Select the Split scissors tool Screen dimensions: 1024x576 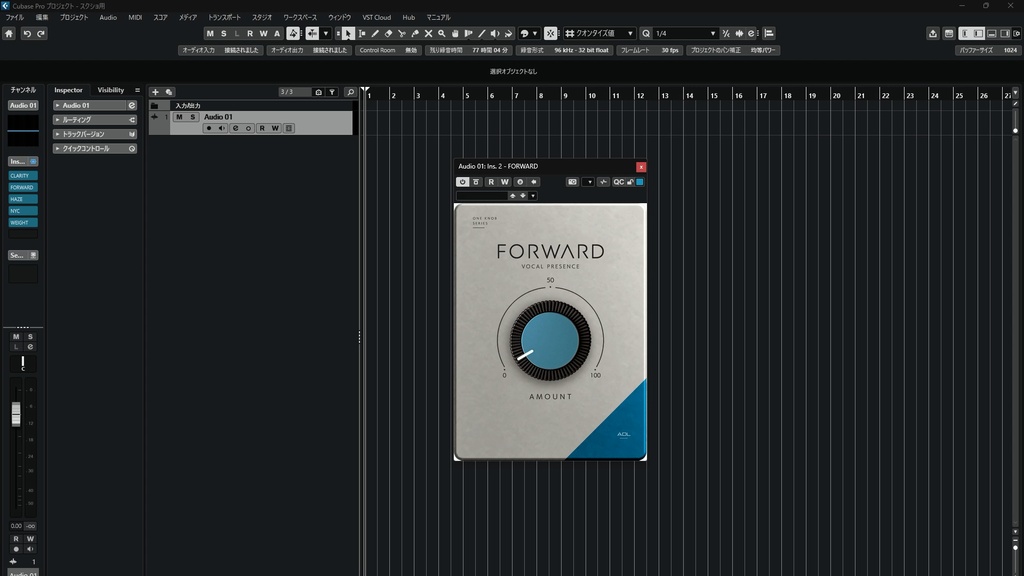coord(402,33)
